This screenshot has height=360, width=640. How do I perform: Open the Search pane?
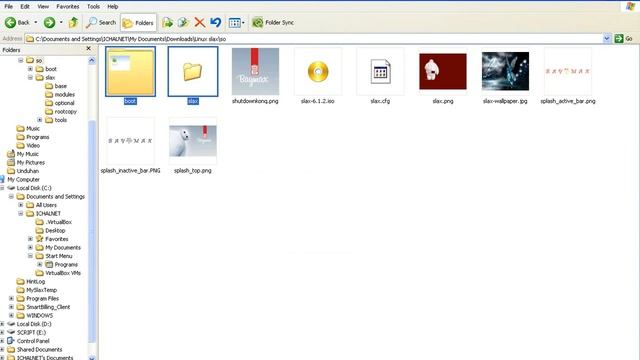pyautogui.click(x=101, y=22)
